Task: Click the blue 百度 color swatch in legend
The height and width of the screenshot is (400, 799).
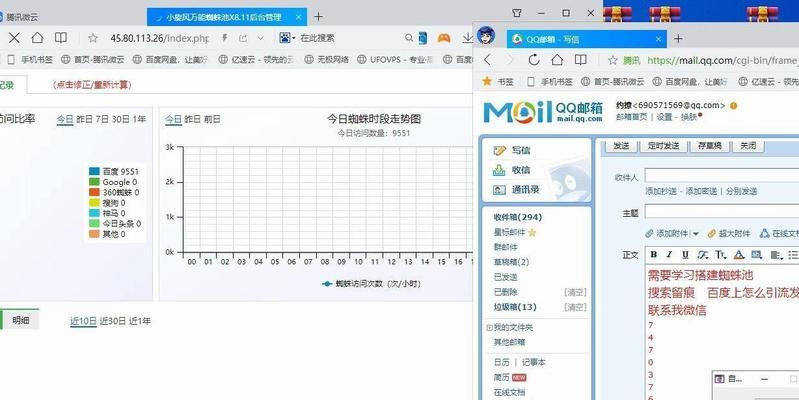Action: pyautogui.click(x=94, y=171)
